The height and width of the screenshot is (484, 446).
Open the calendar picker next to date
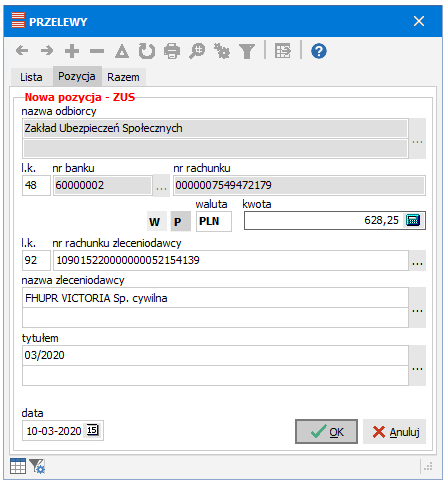[93, 430]
